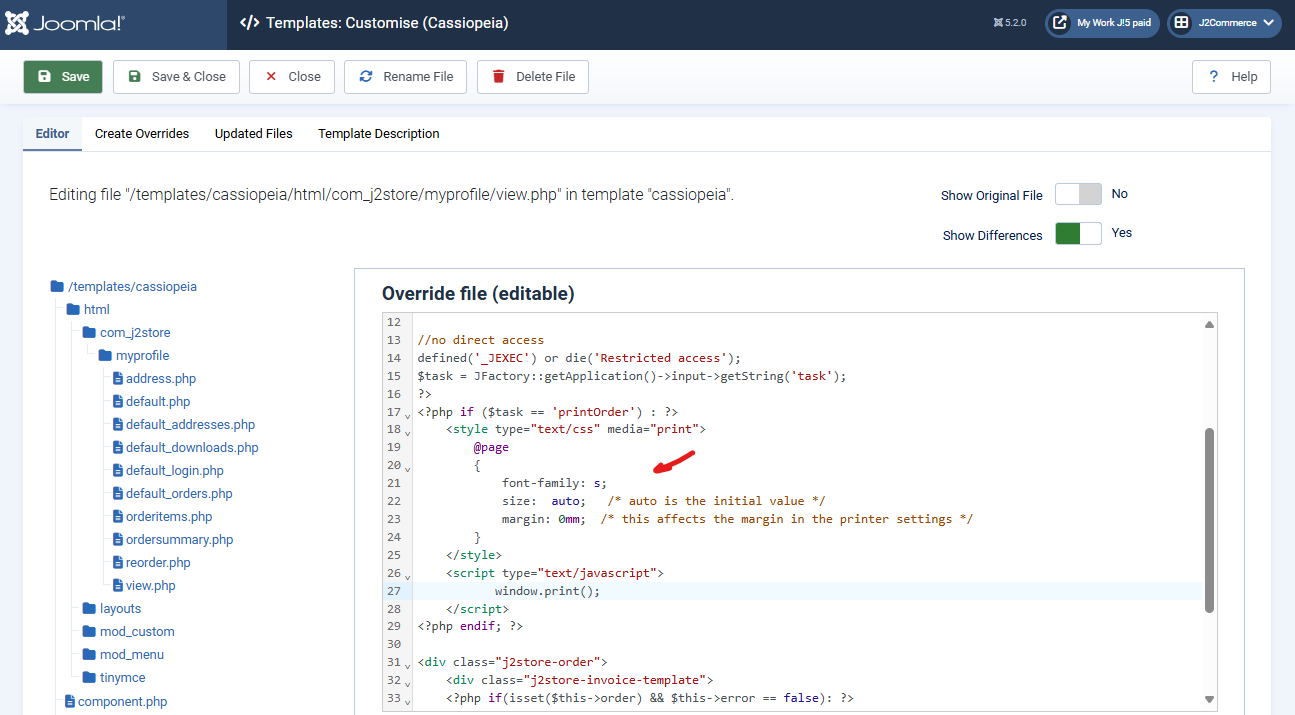The width and height of the screenshot is (1295, 715).
Task: Click the editor vertical scrollbar thumb
Action: click(x=1209, y=520)
